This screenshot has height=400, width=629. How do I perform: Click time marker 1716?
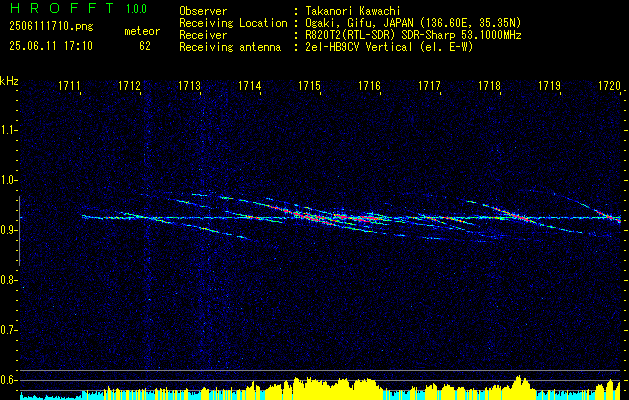coord(369,86)
